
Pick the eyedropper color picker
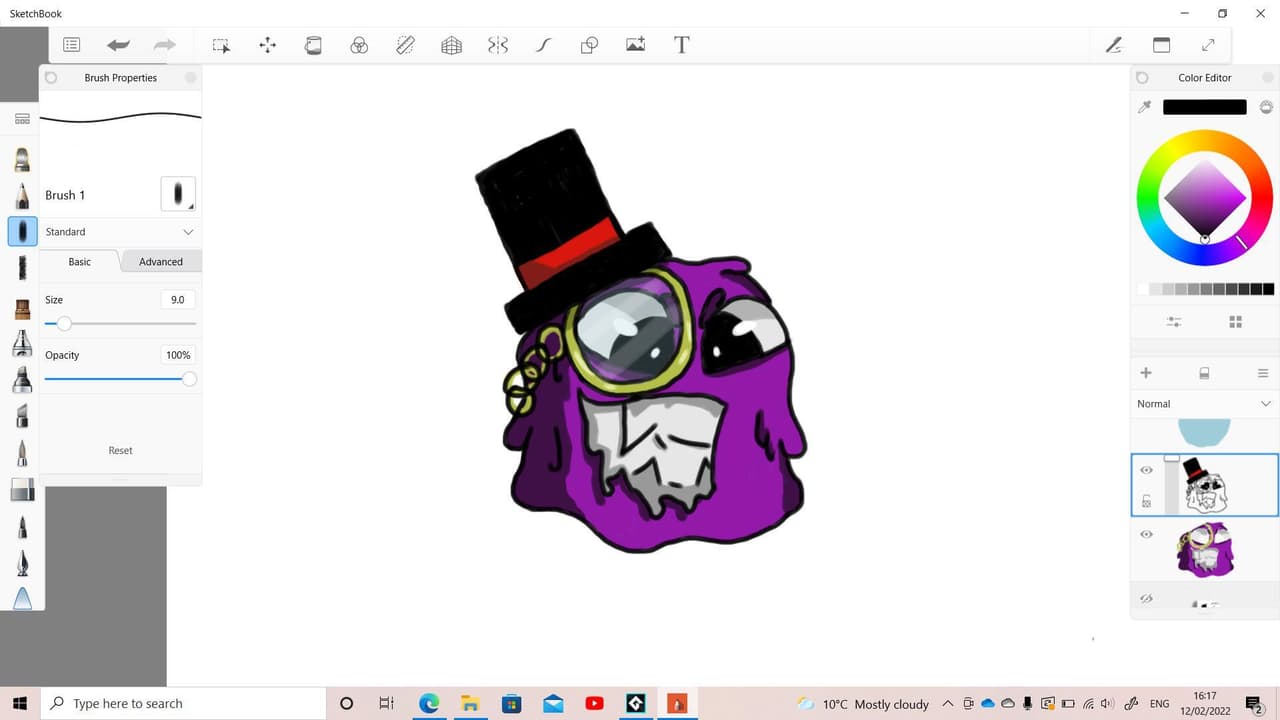click(1145, 107)
